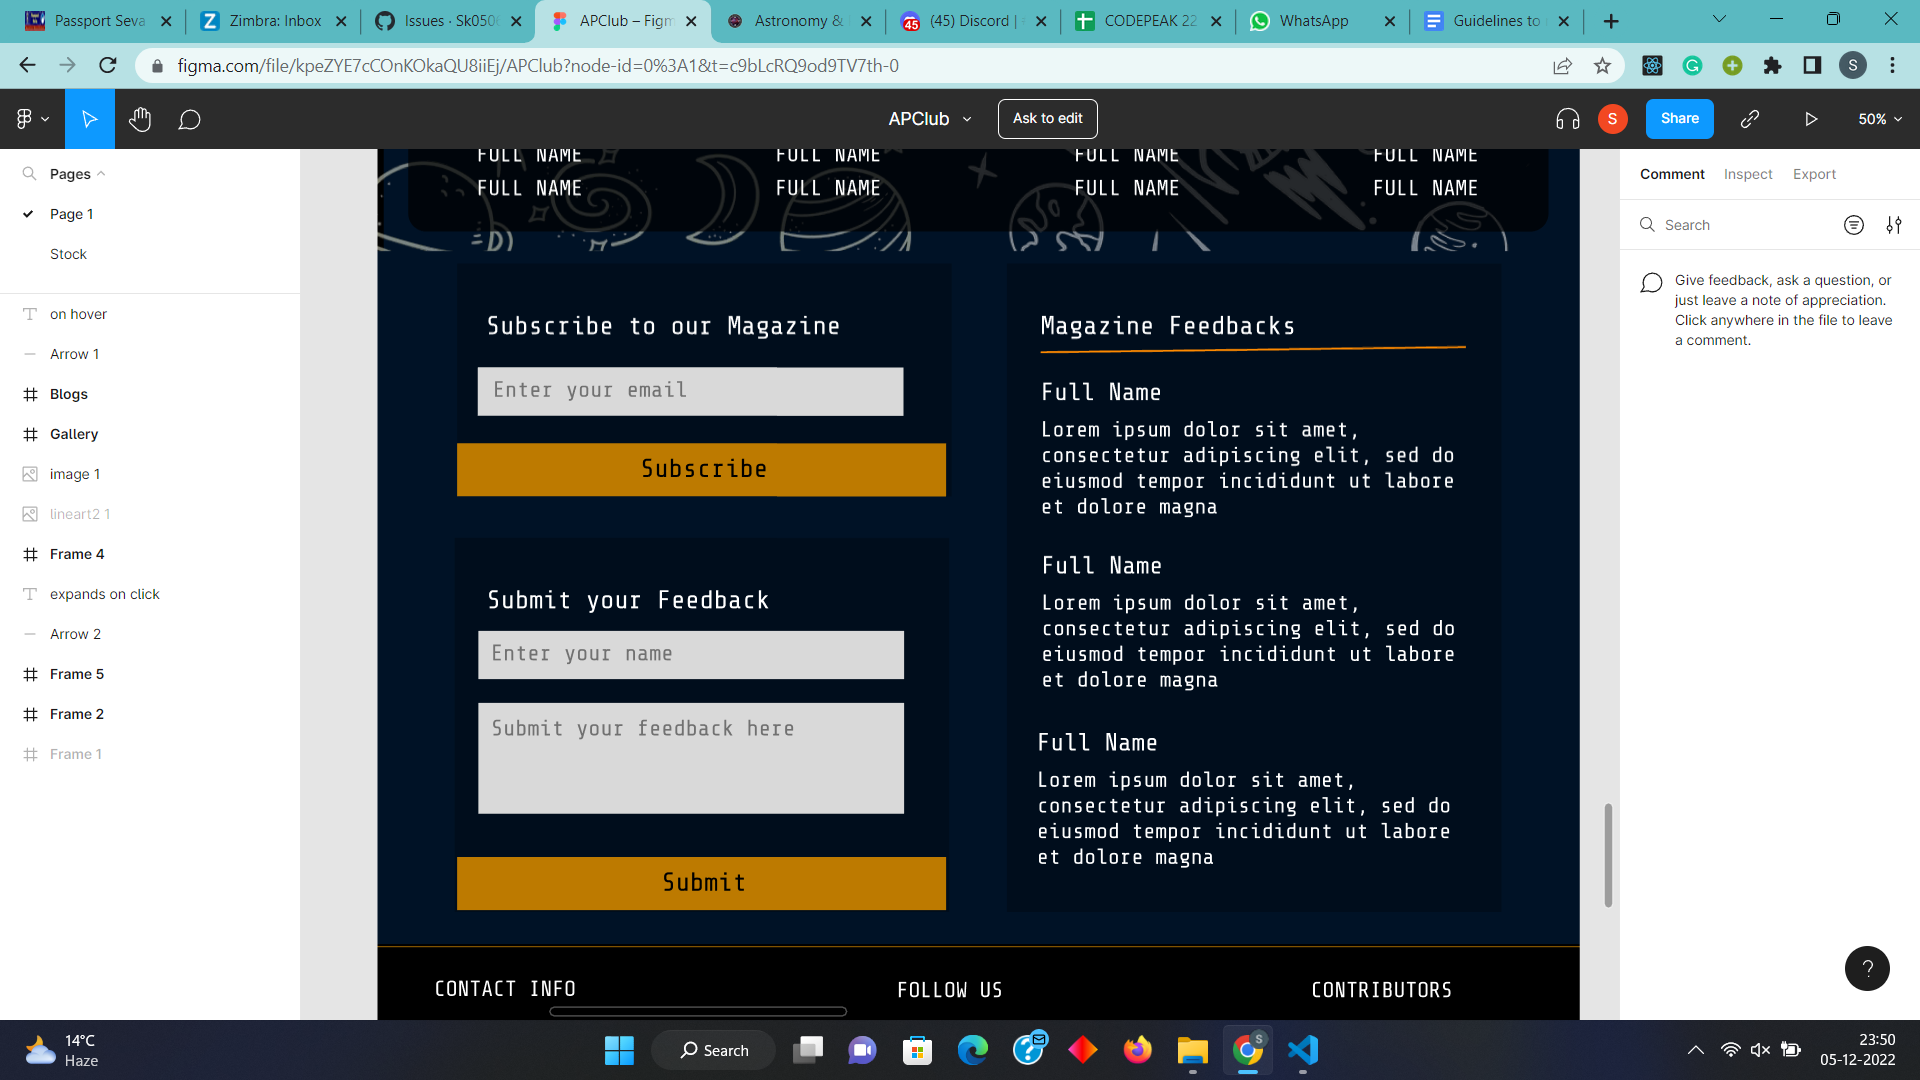
Task: Start the prototype Present play icon
Action: click(x=1811, y=119)
